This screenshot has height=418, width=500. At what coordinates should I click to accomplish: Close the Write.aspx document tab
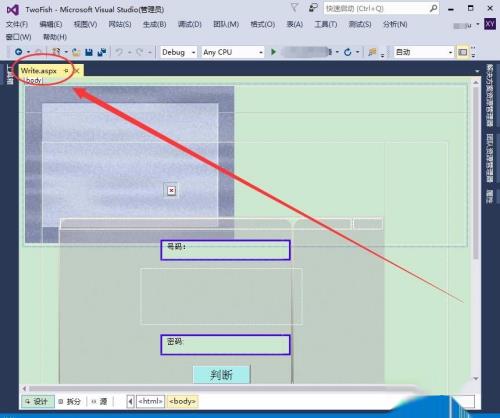pos(77,71)
